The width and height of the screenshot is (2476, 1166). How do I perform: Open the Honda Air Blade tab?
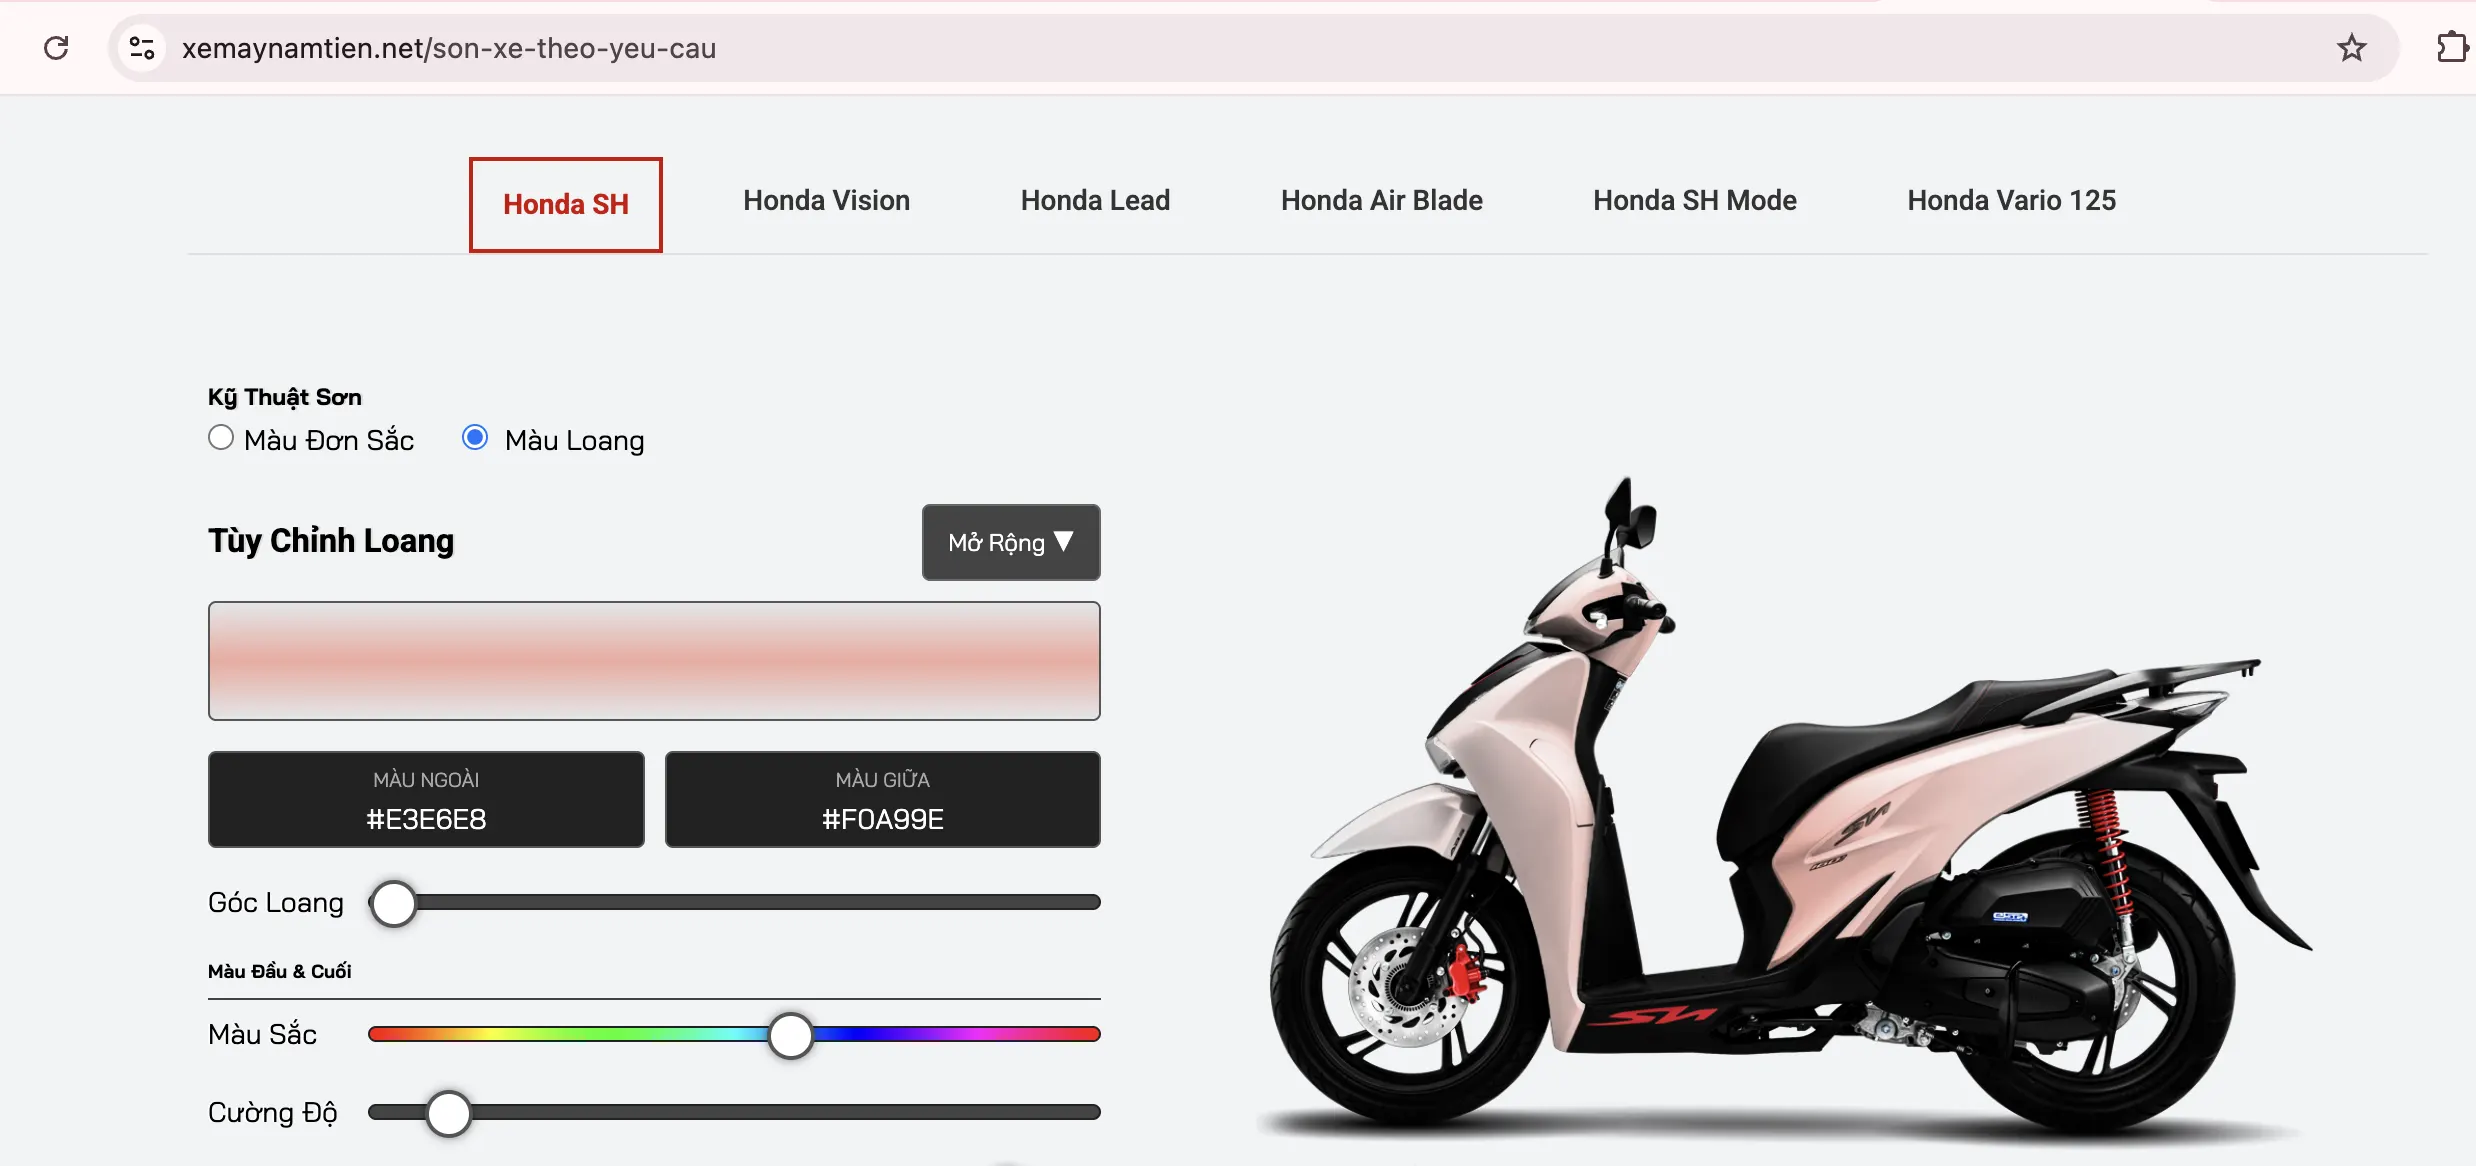[1381, 201]
